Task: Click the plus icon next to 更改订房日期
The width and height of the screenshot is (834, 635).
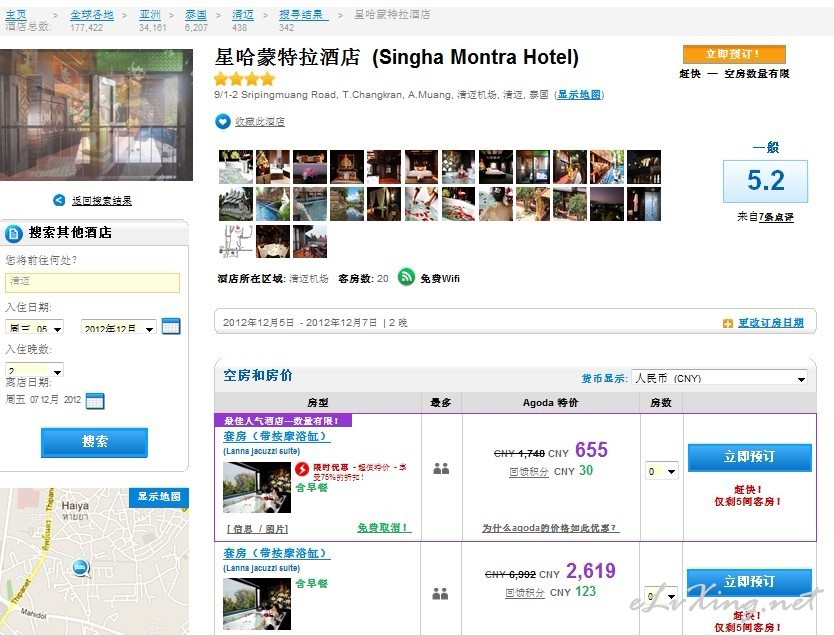Action: (728, 323)
